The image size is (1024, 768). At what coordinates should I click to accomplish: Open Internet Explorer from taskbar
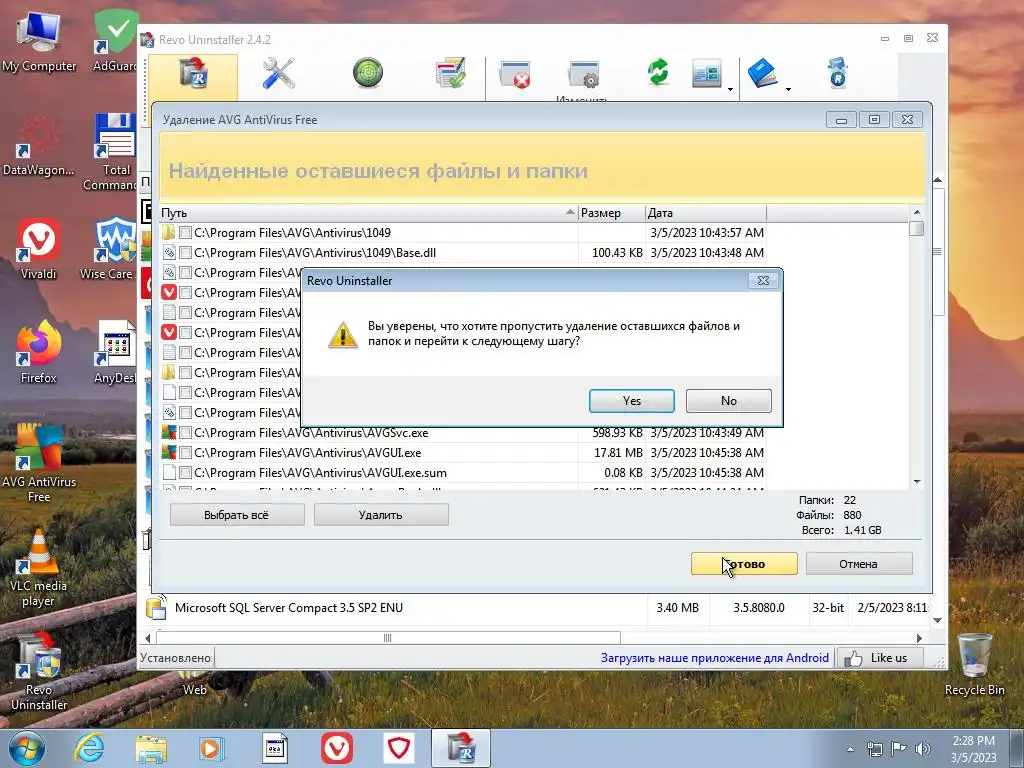89,748
